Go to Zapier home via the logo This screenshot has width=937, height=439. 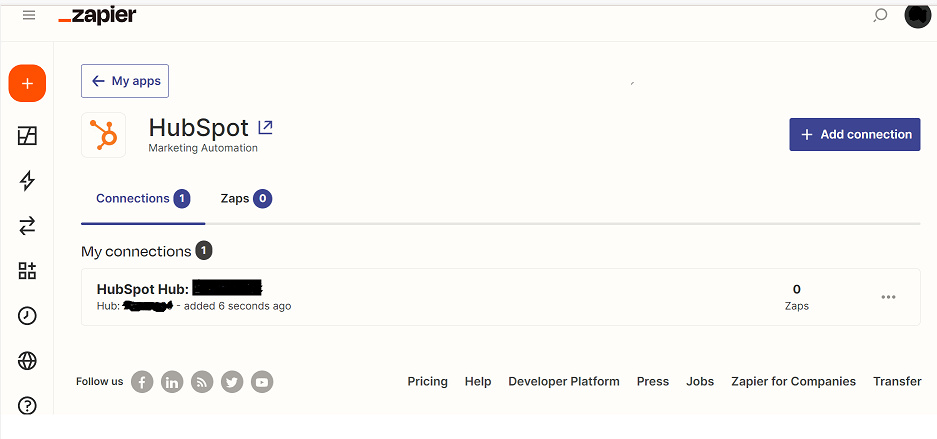point(97,16)
